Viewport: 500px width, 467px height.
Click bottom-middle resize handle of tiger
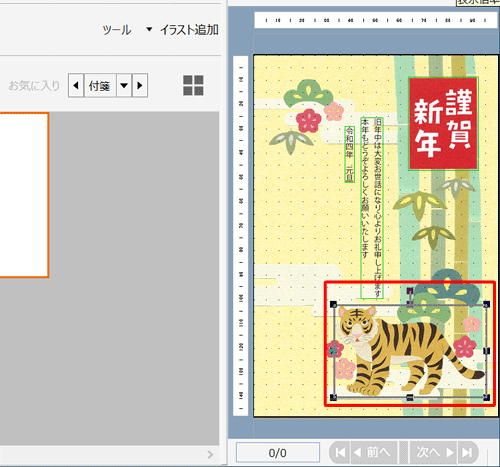tap(410, 397)
